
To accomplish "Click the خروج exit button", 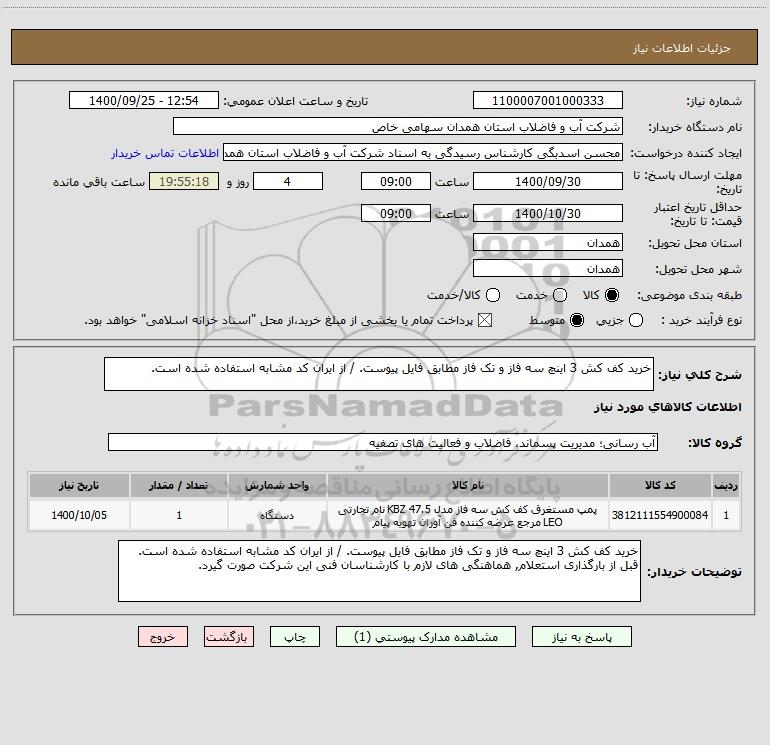I will [x=163, y=637].
